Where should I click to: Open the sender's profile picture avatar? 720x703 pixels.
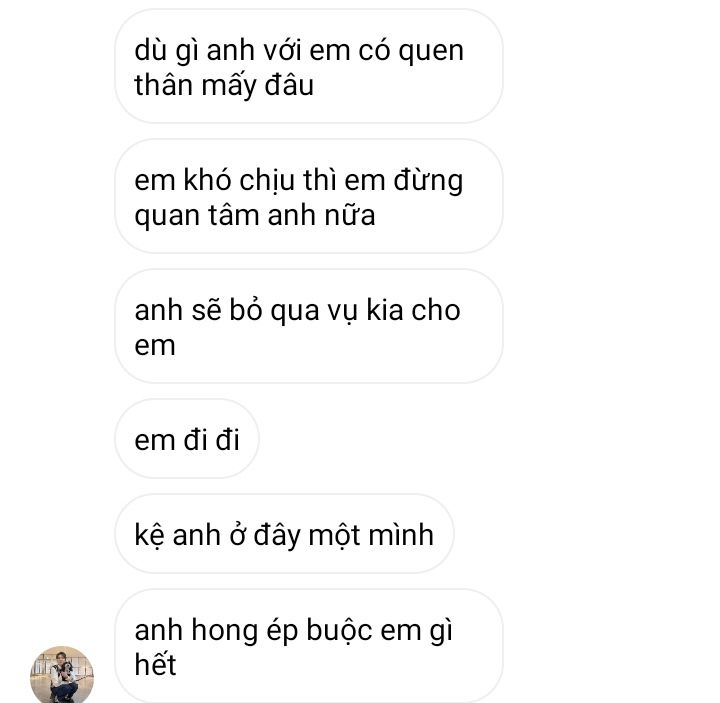pyautogui.click(x=62, y=675)
